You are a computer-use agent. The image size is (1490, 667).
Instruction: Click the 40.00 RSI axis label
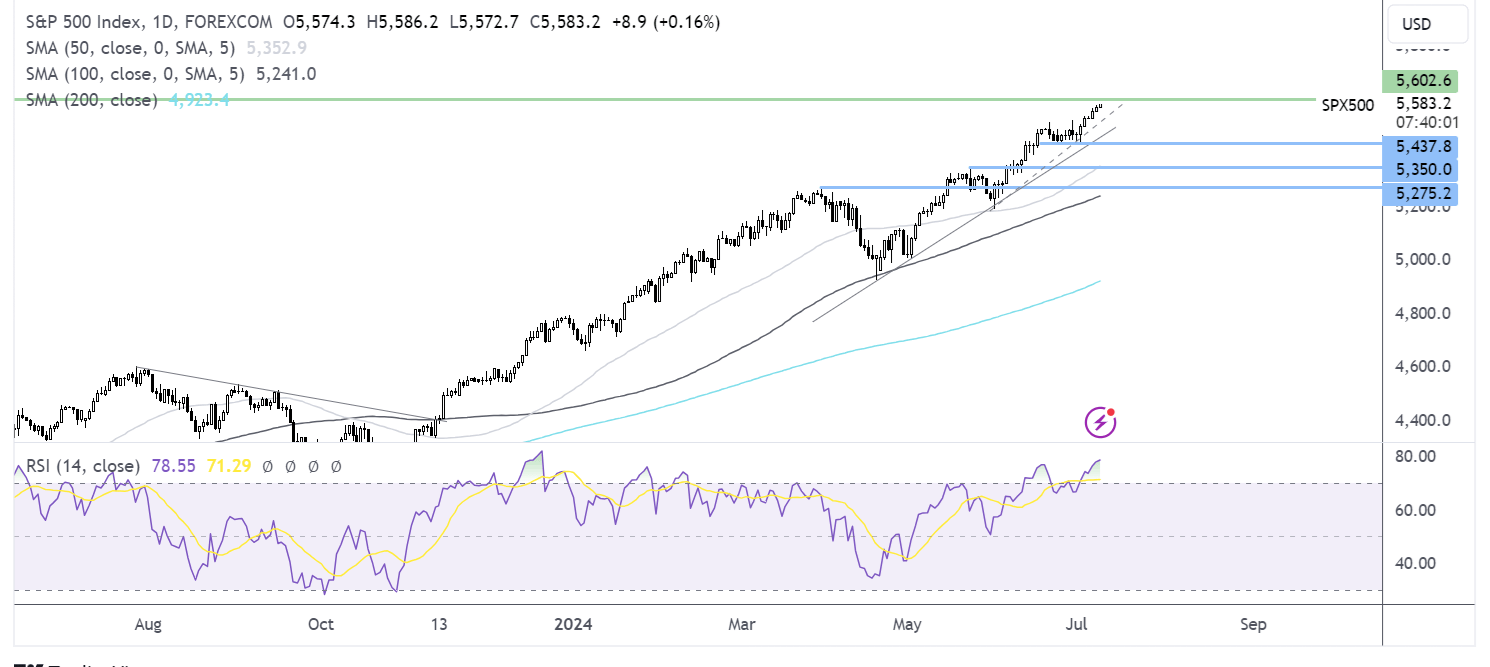click(1417, 563)
